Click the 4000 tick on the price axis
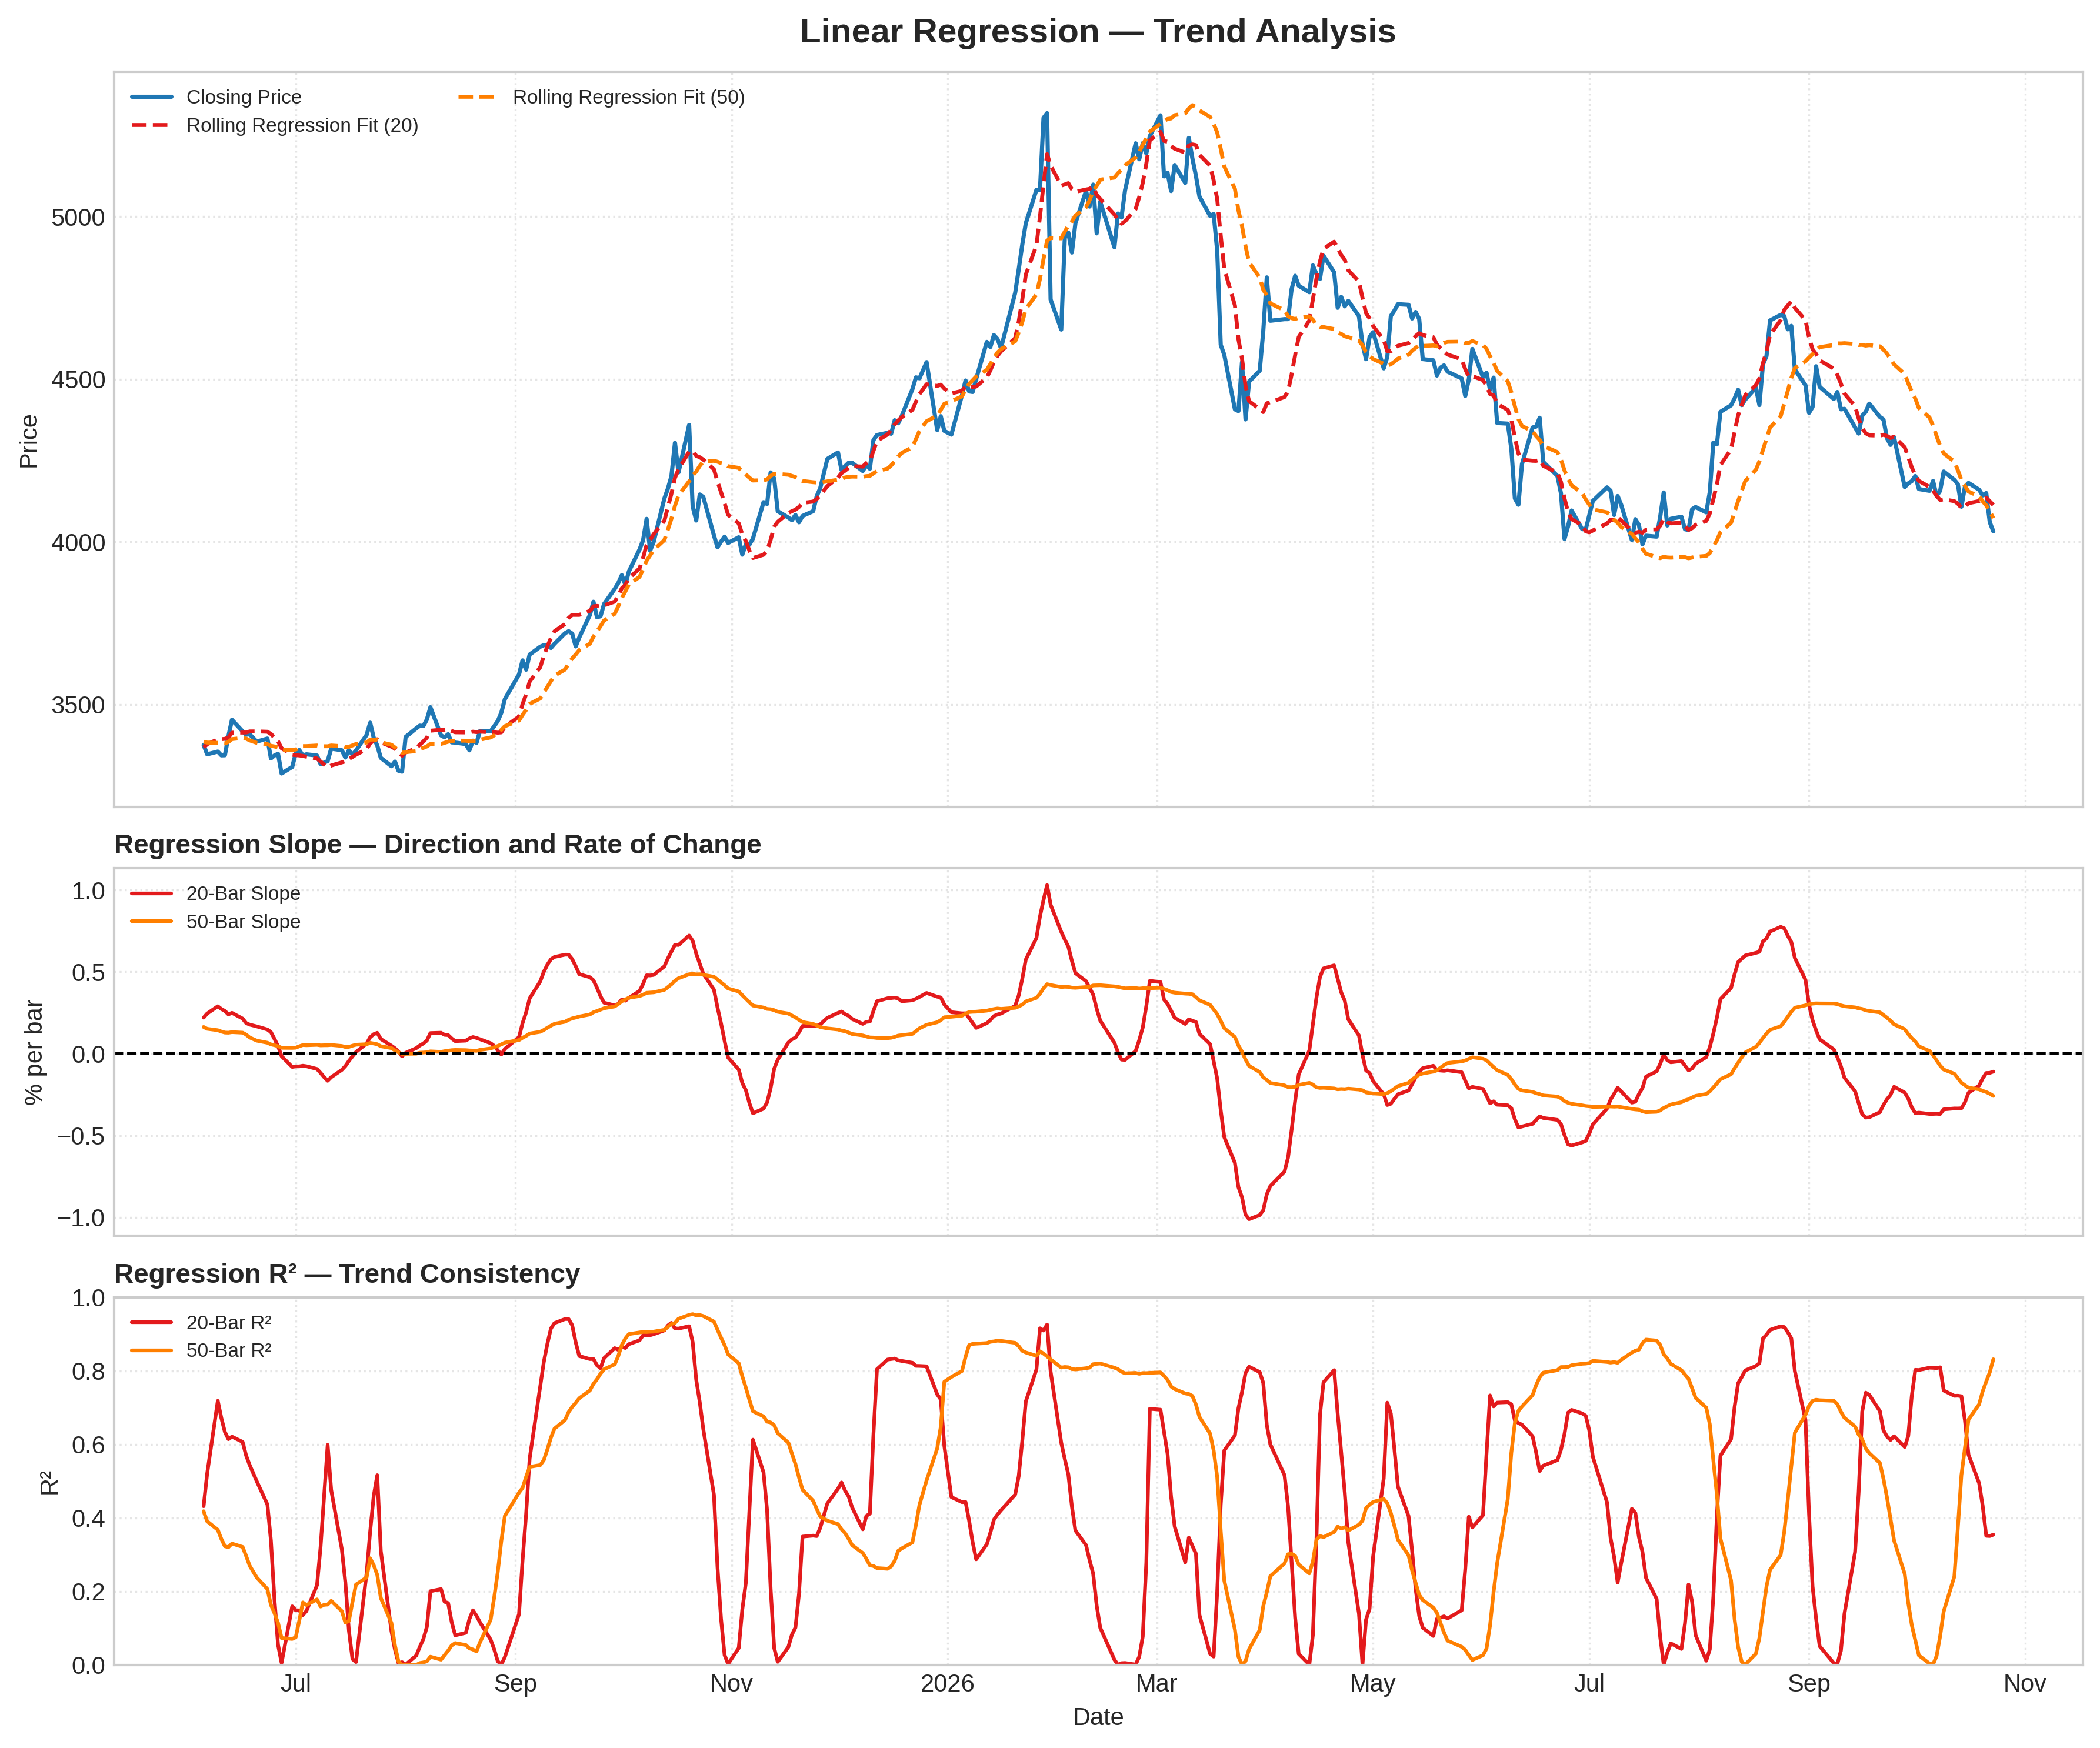This screenshot has width=2100, height=1748. (x=77, y=543)
